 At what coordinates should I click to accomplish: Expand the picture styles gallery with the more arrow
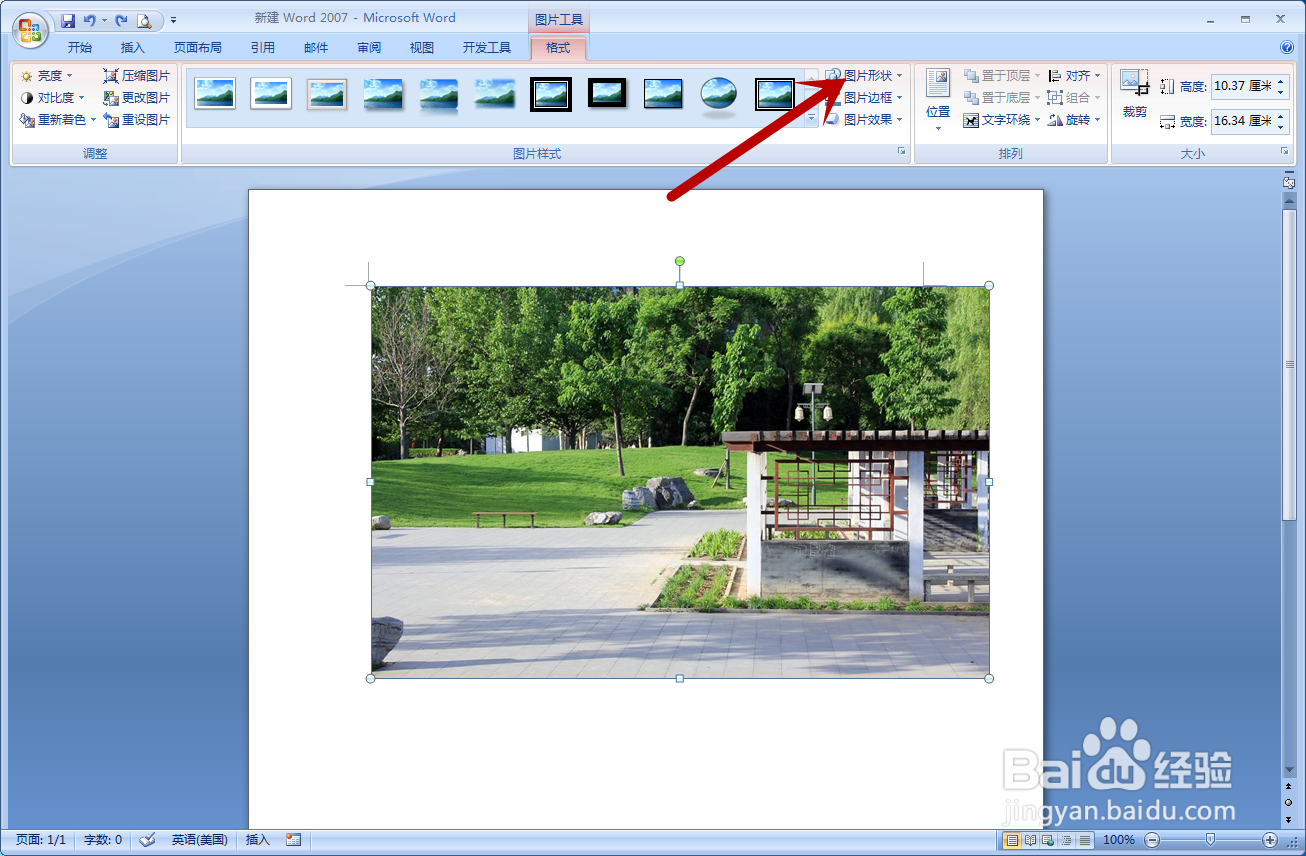(x=811, y=119)
